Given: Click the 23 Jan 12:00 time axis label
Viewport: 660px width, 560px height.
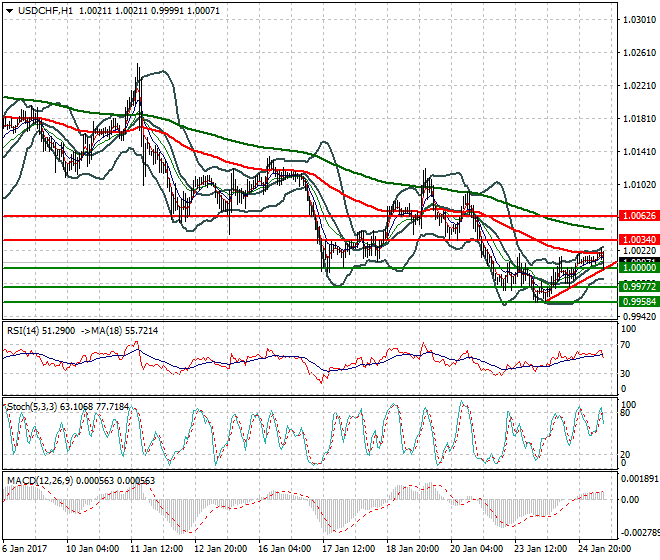Looking at the screenshot, I should (x=540, y=549).
